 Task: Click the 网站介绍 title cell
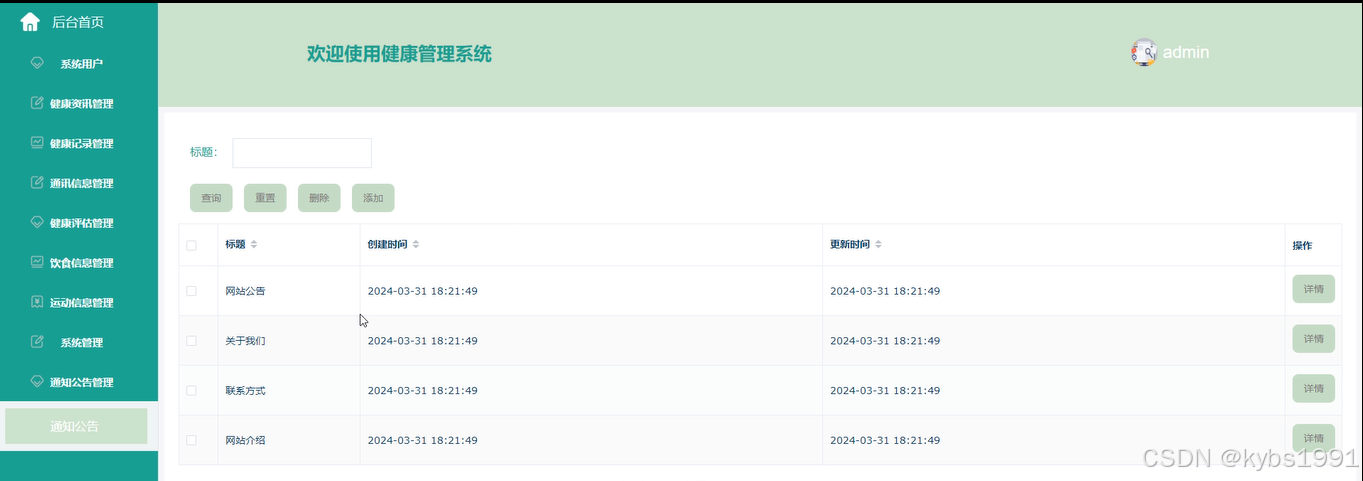pos(245,440)
